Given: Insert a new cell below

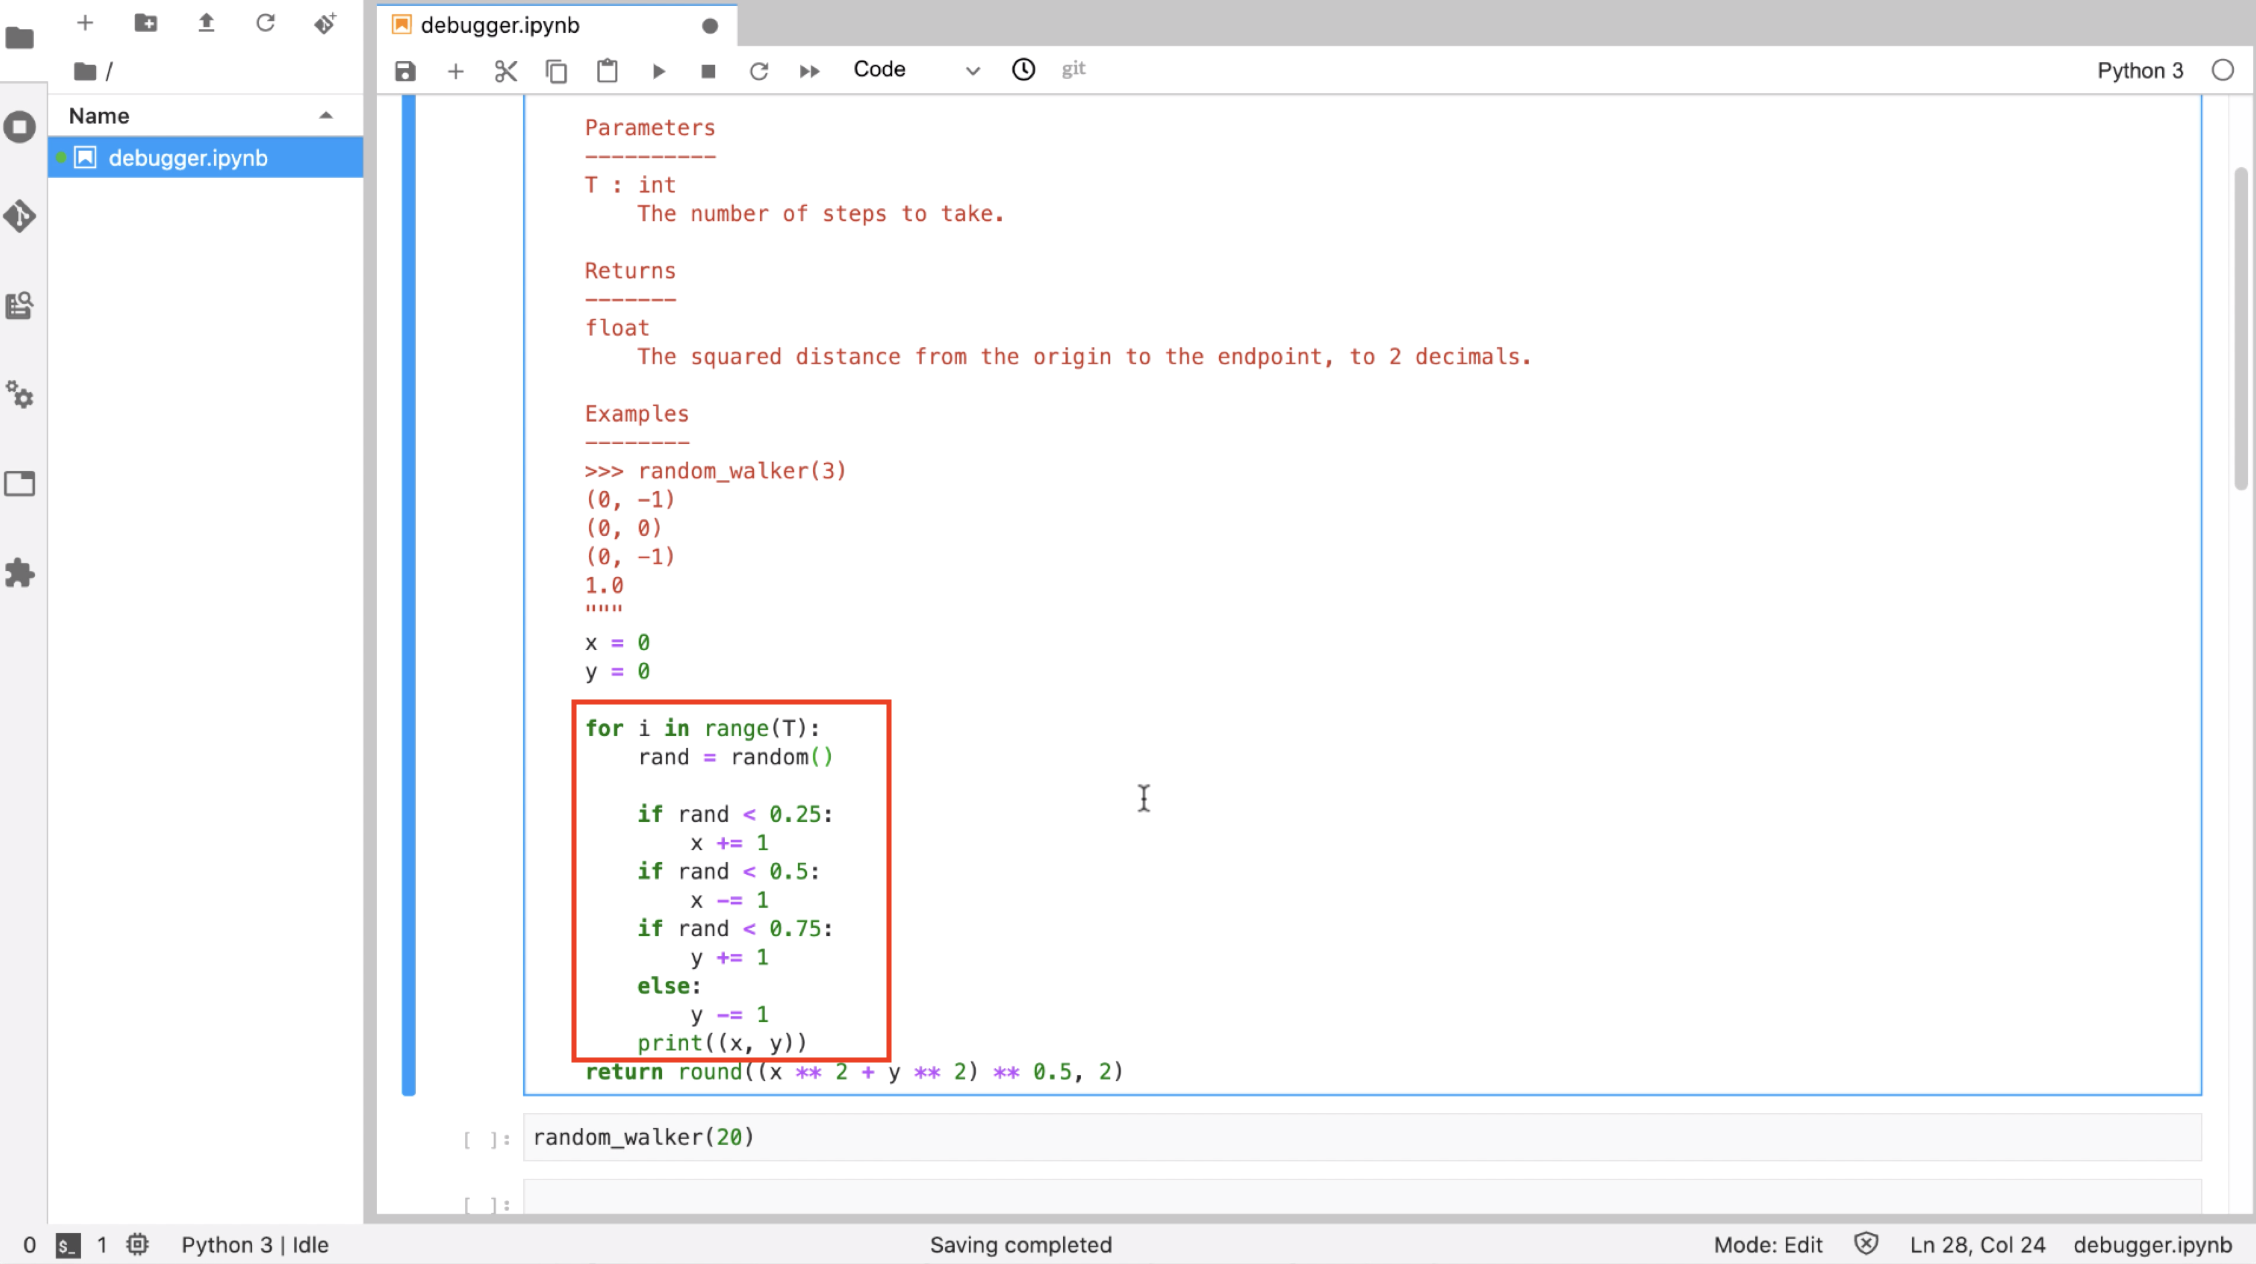Looking at the screenshot, I should point(456,70).
